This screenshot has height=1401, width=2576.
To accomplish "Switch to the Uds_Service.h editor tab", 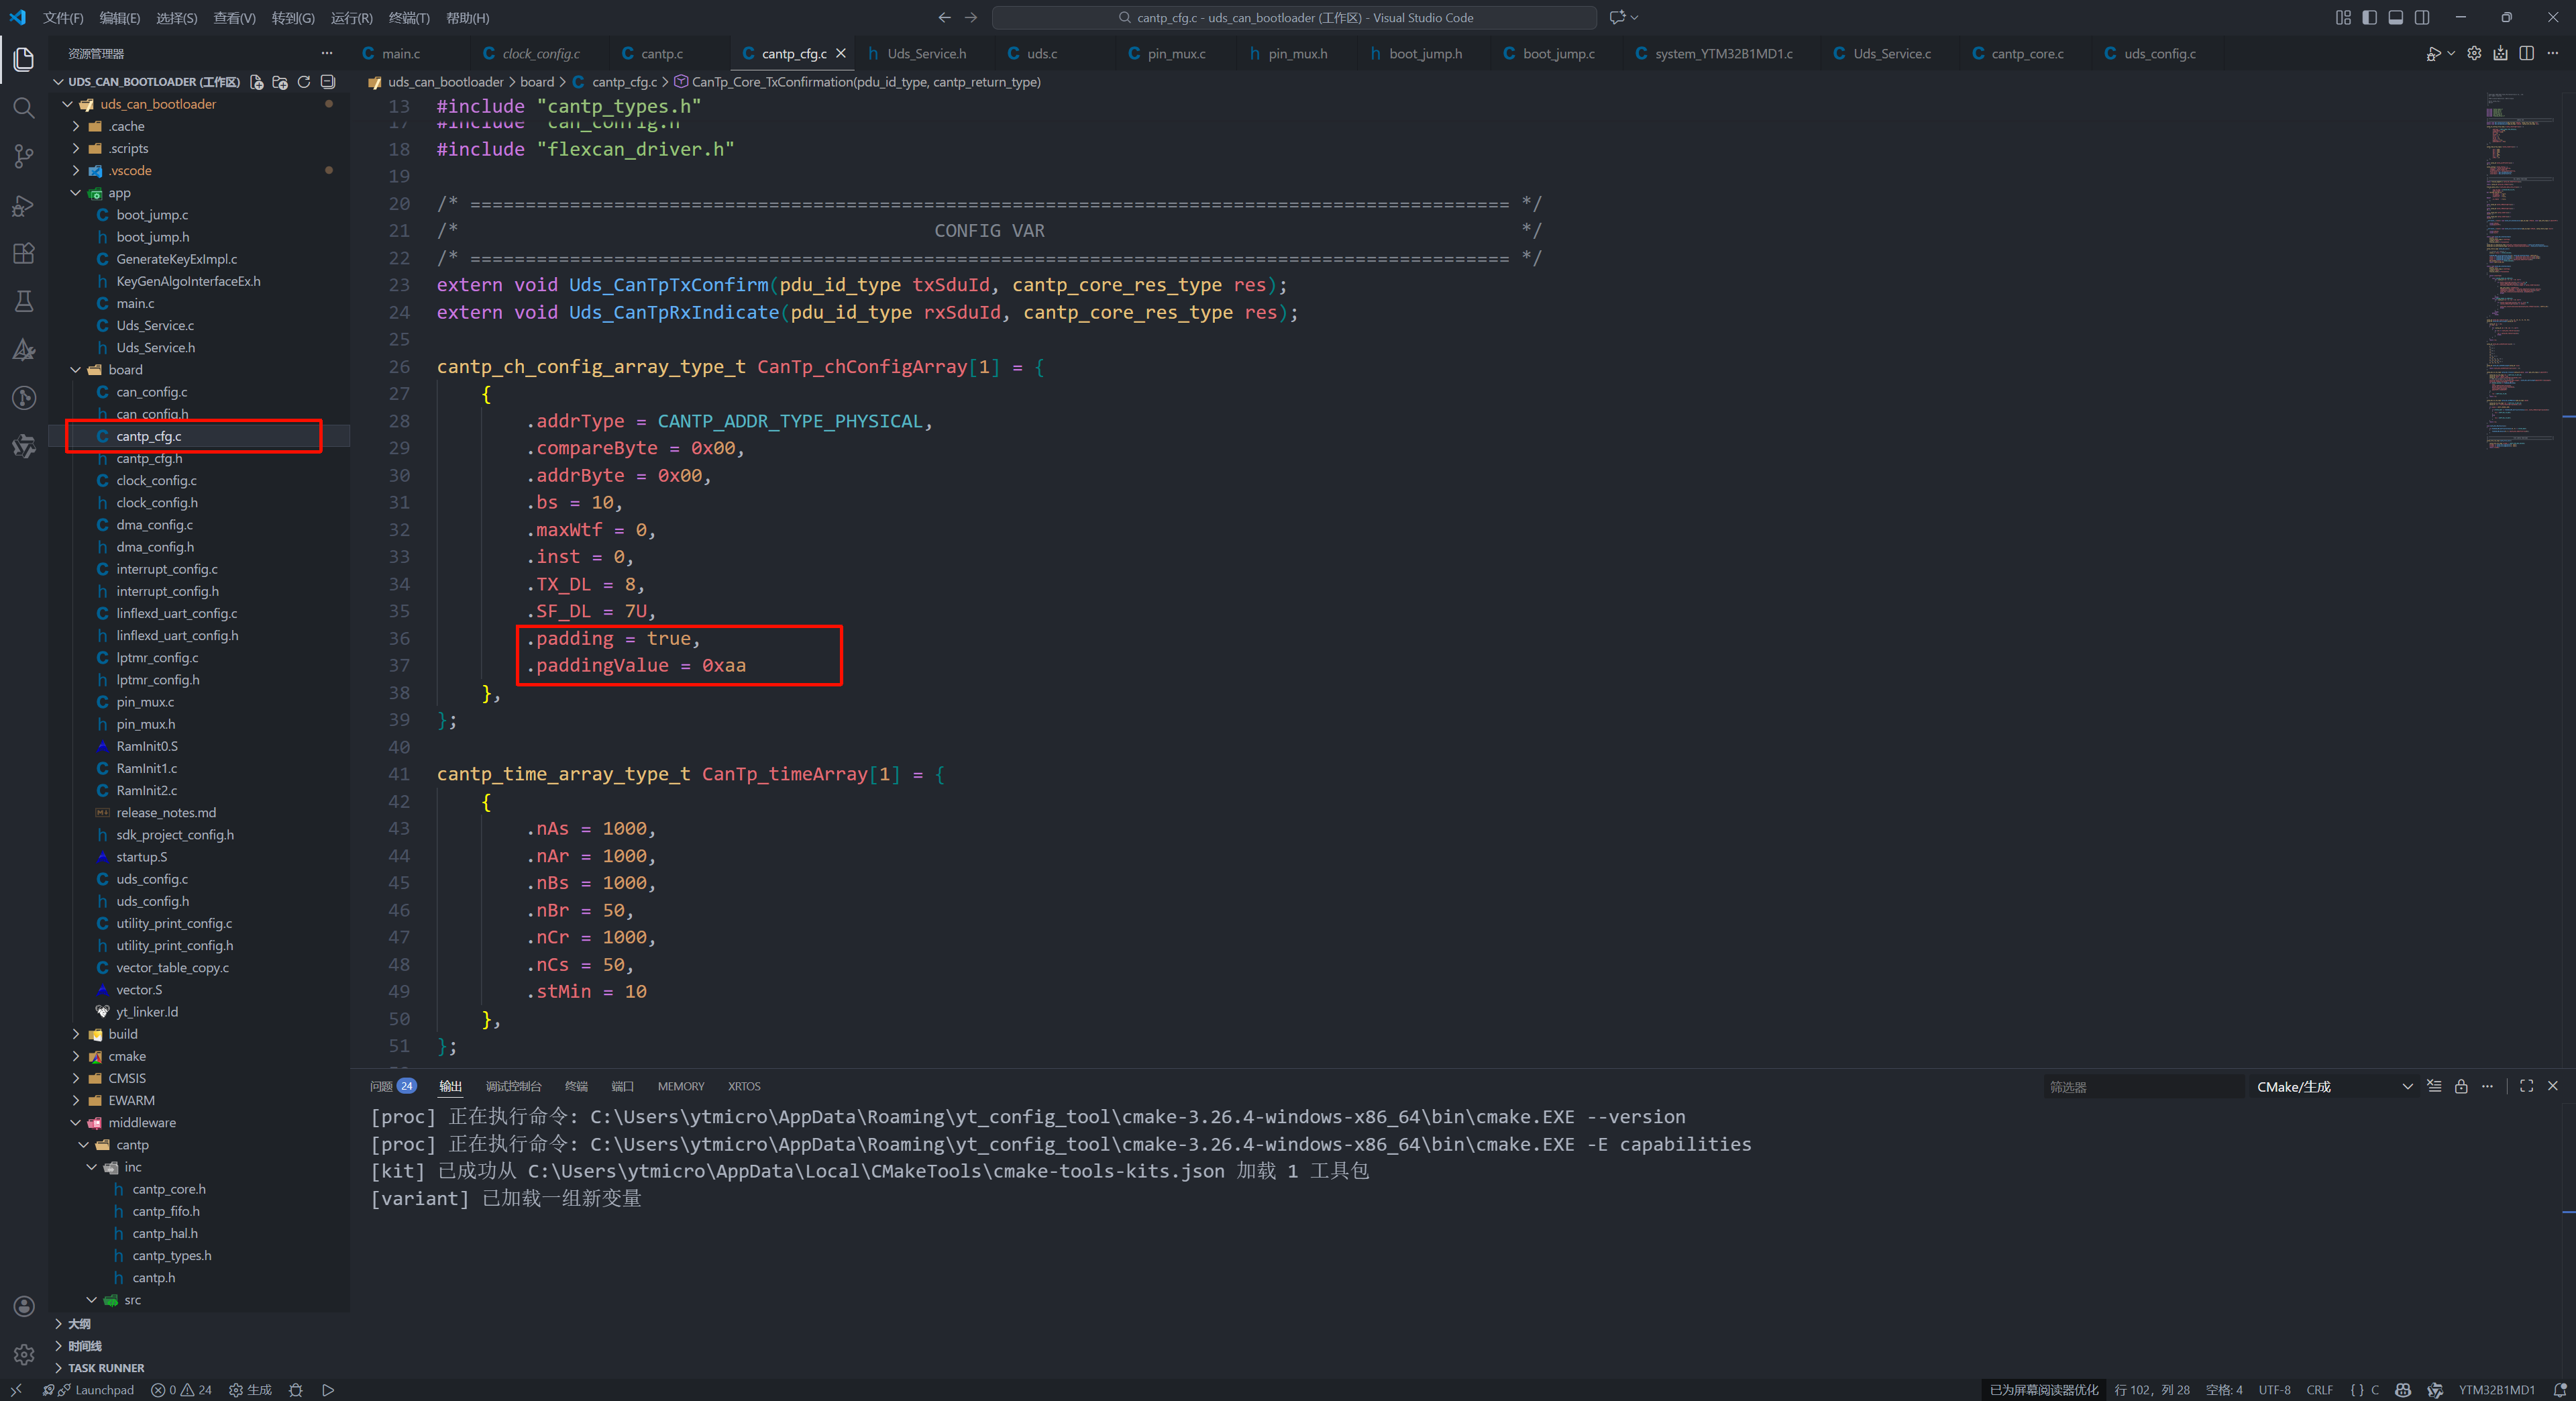I will pos(926,54).
